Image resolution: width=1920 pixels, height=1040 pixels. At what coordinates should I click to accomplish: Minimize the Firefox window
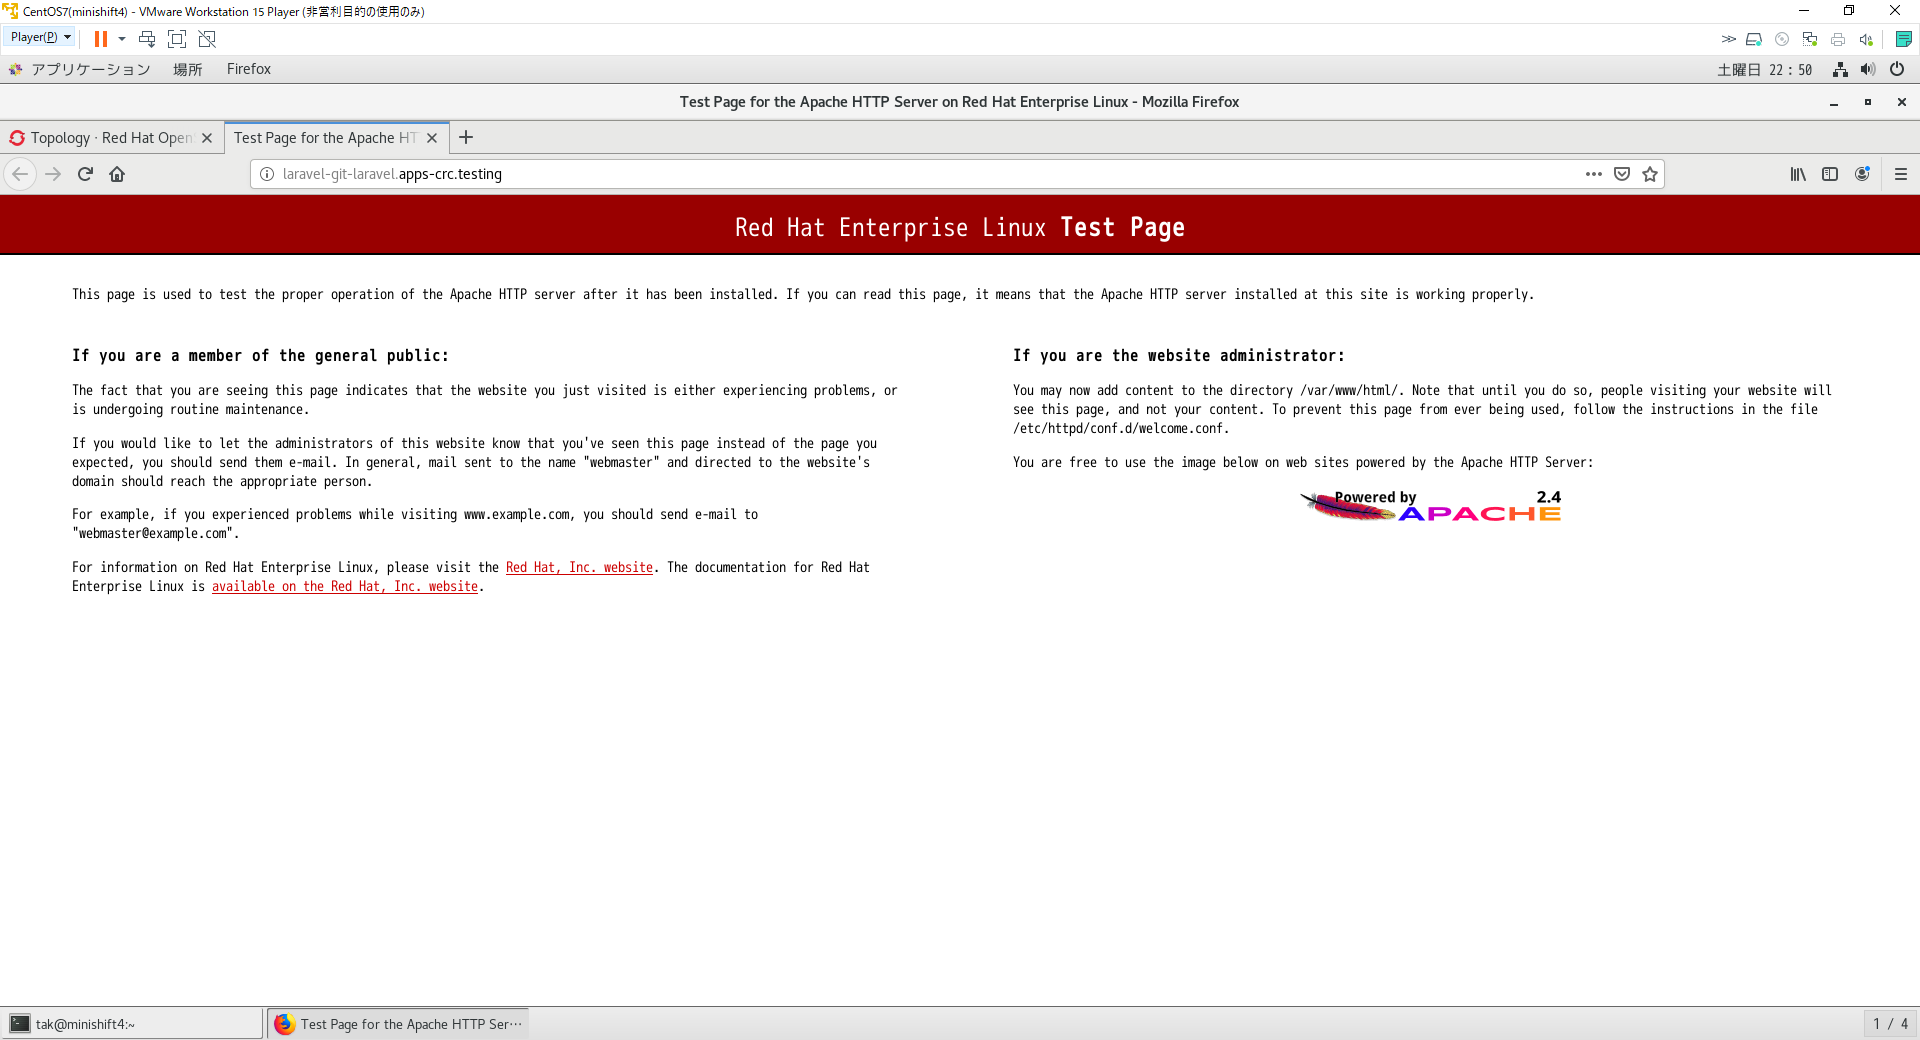[1834, 102]
